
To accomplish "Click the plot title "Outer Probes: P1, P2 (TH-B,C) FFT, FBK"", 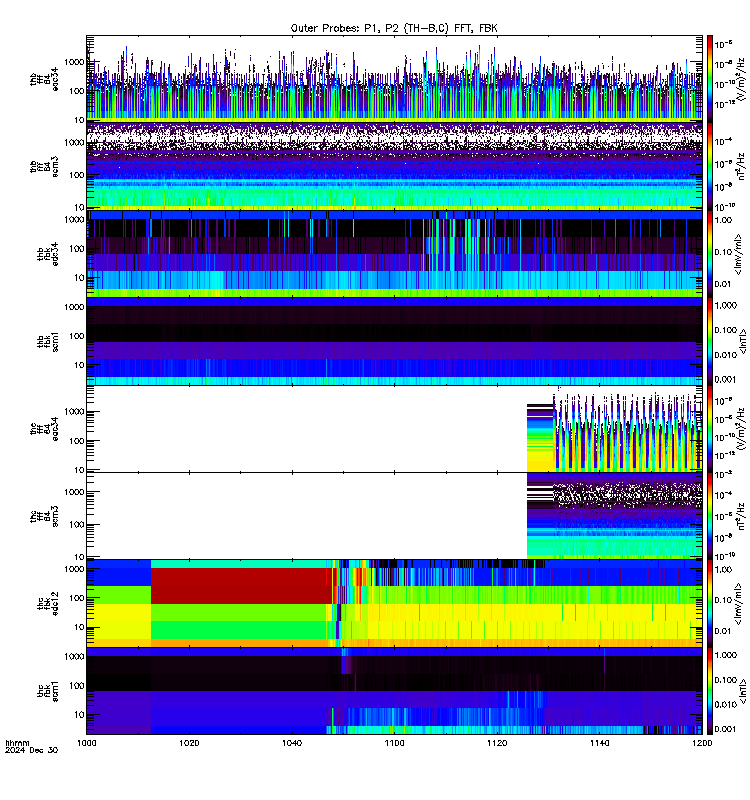I will (x=394, y=29).
